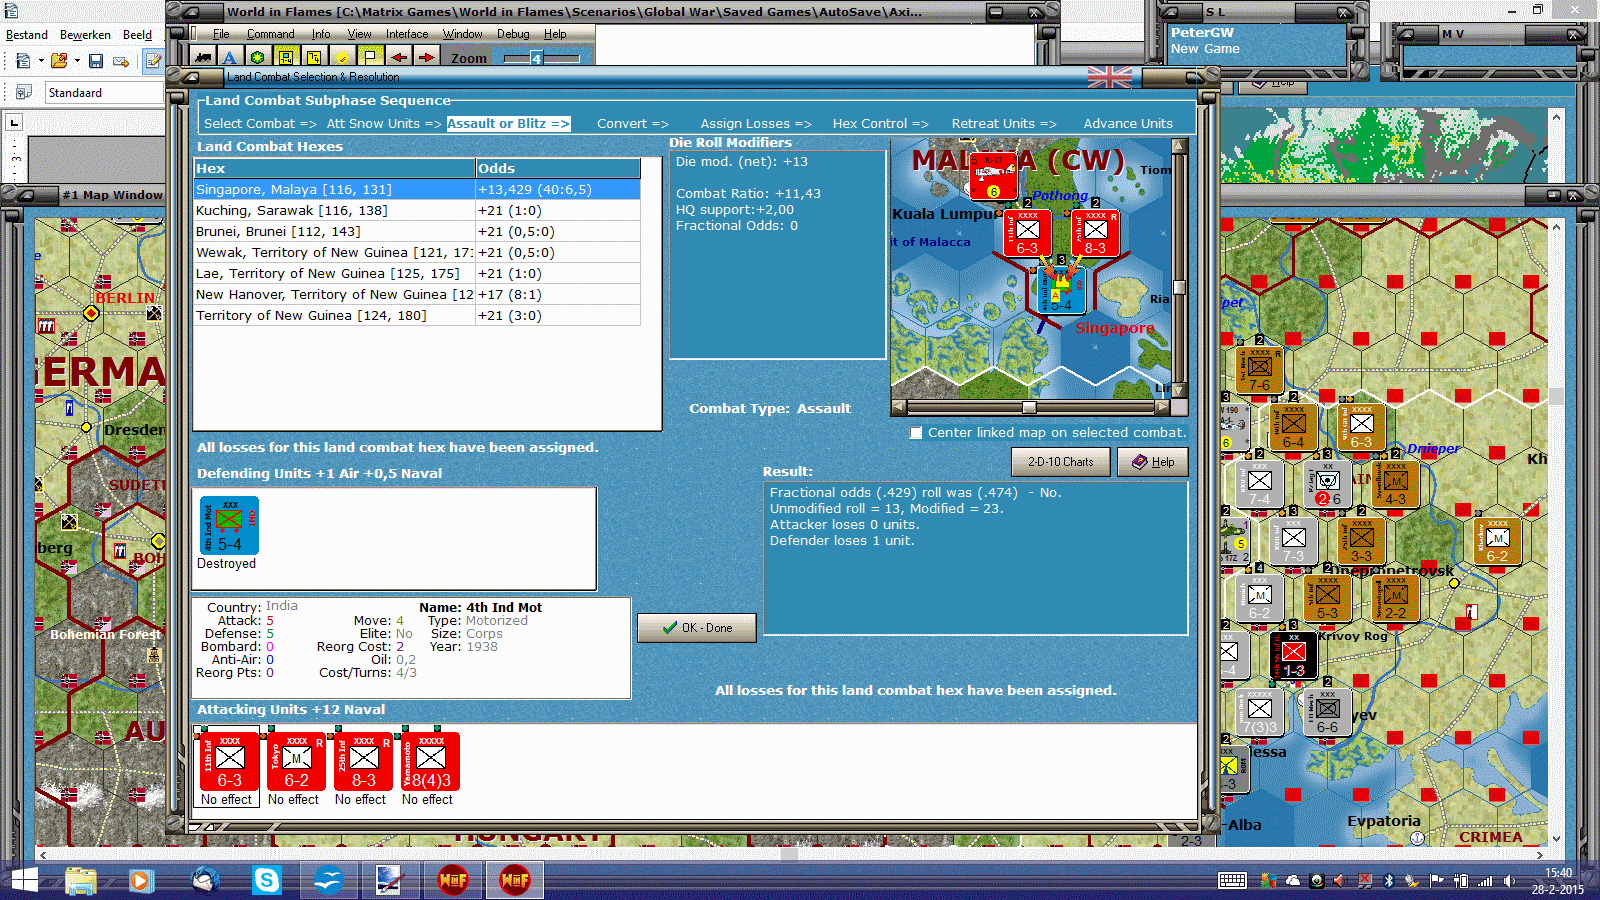
Task: Click the save icon in office toolbar
Action: click(x=96, y=61)
